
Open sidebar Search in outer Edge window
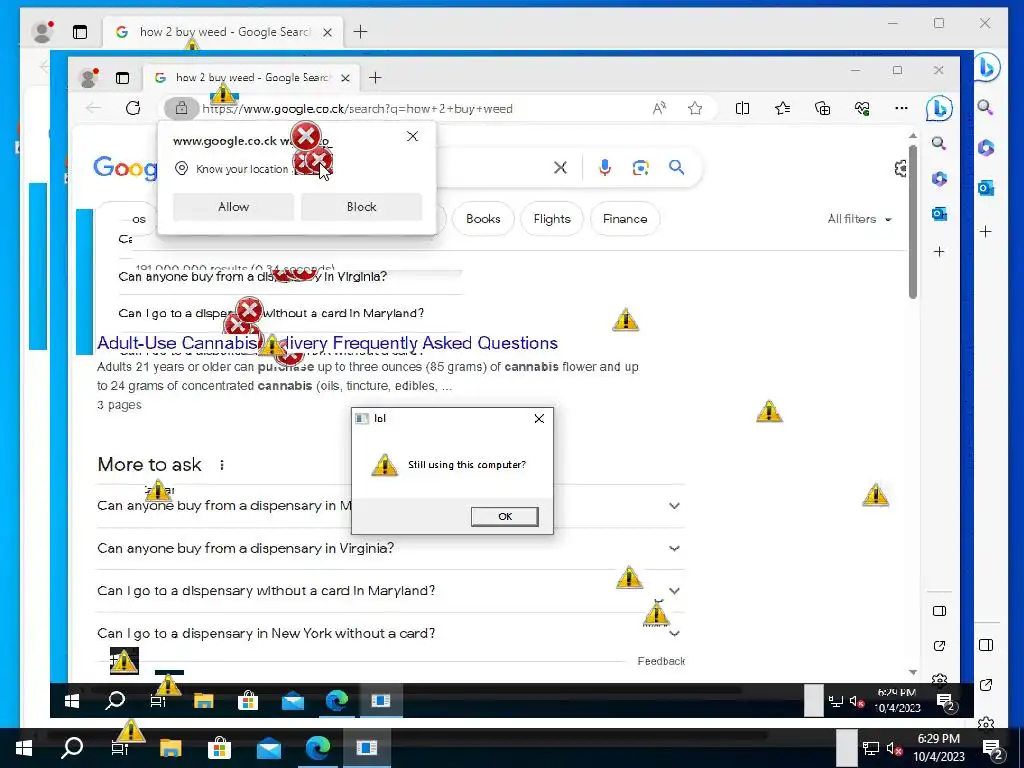click(986, 108)
